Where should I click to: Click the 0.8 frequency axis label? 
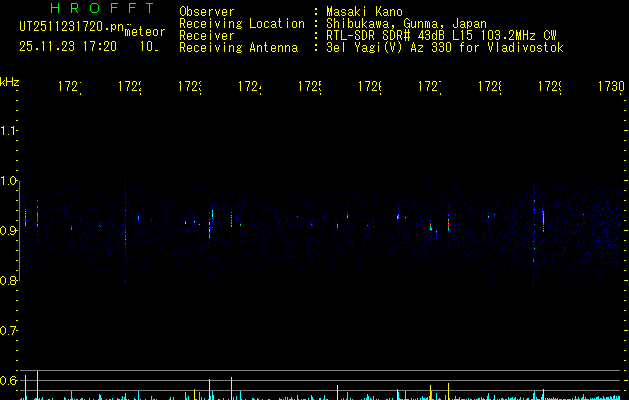pos(8,280)
